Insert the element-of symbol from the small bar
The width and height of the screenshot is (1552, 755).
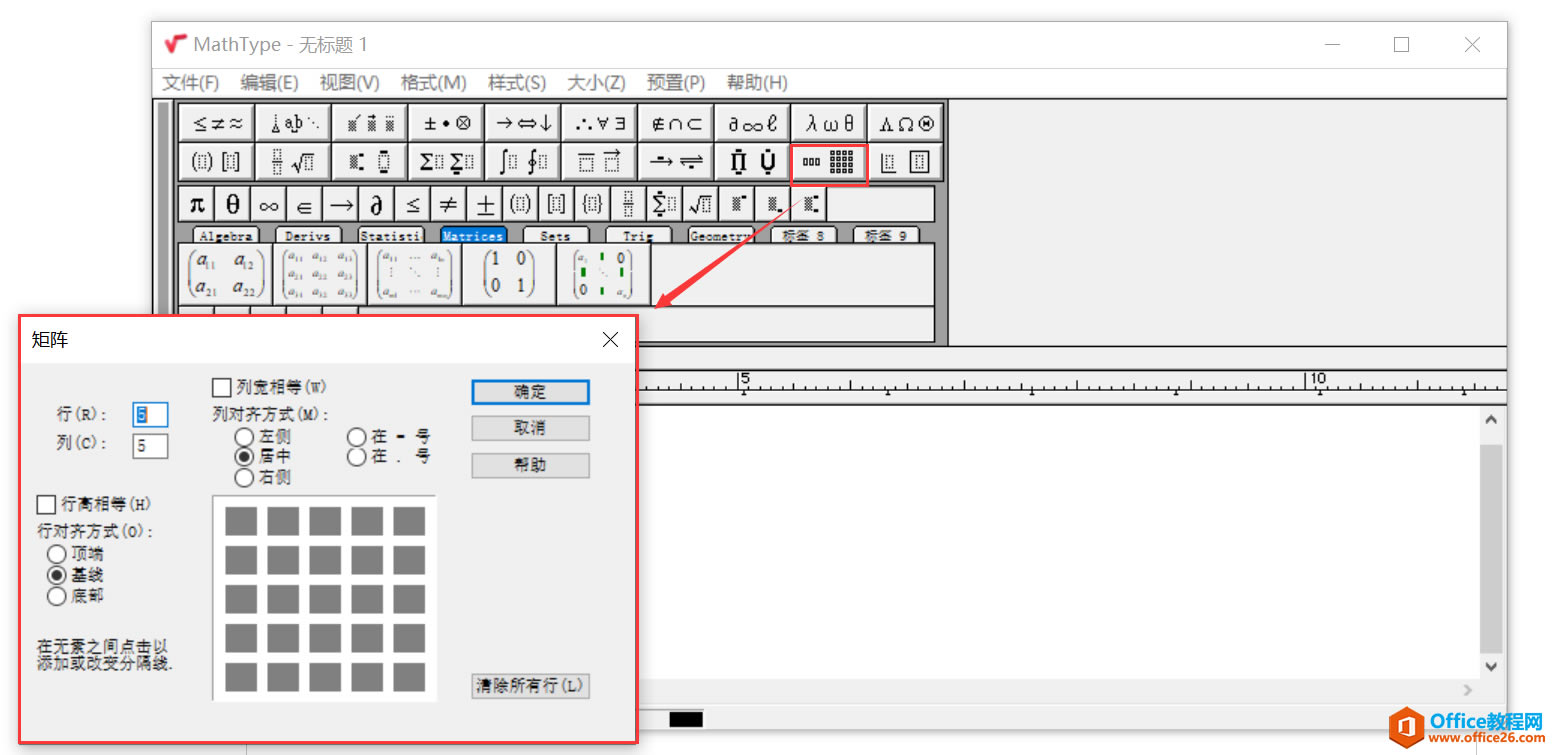[305, 204]
